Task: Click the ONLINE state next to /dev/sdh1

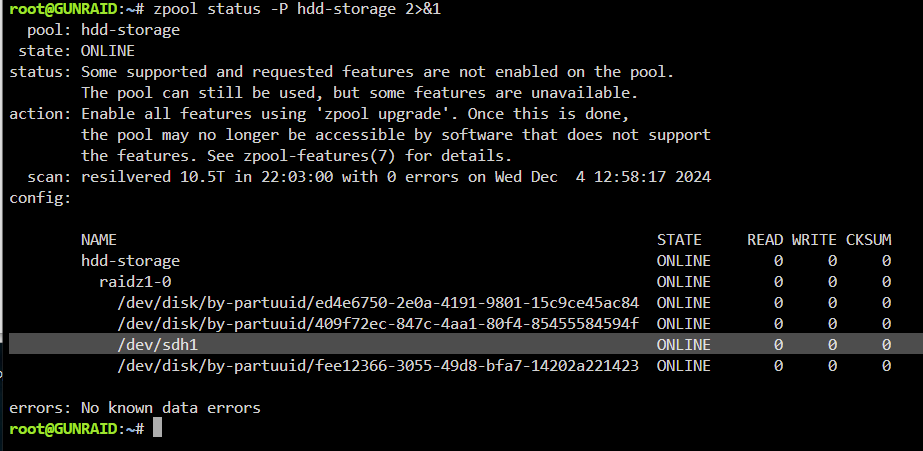Action: coord(684,344)
